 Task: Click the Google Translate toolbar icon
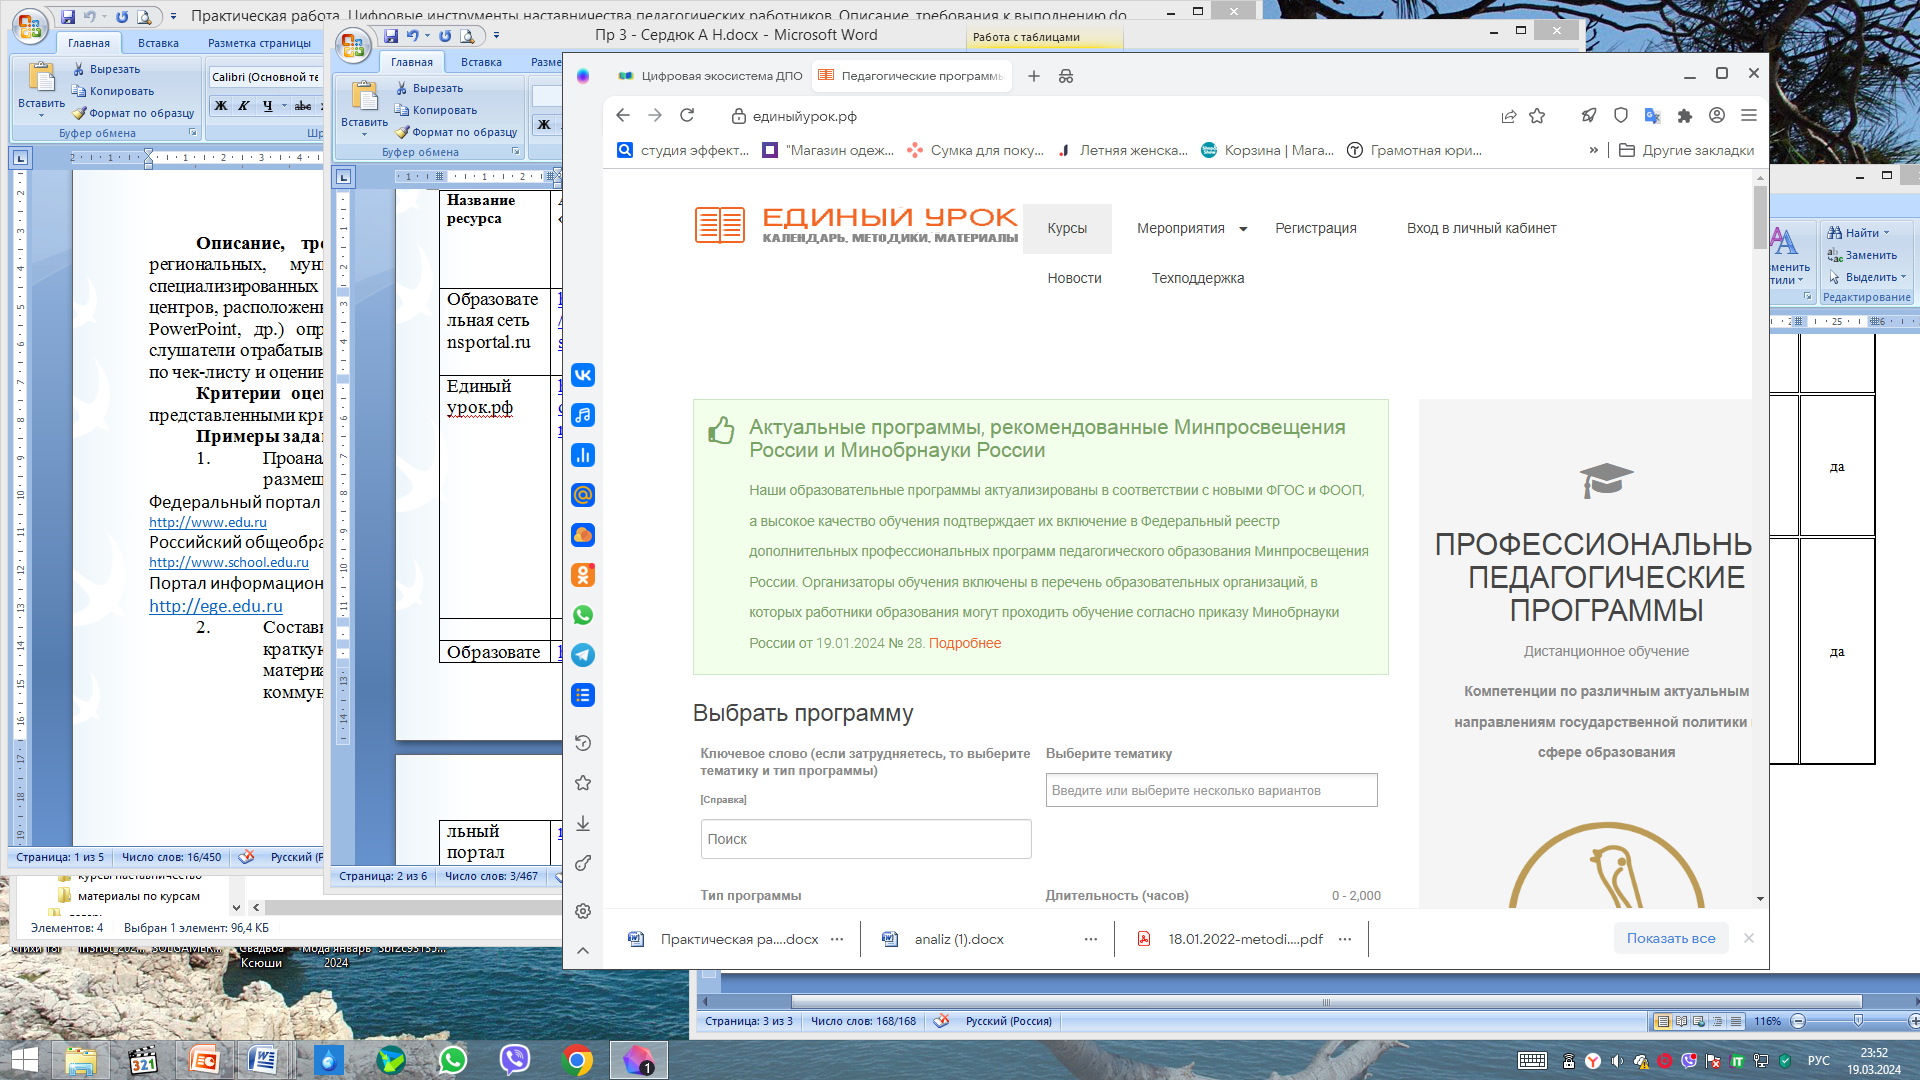tap(1652, 116)
